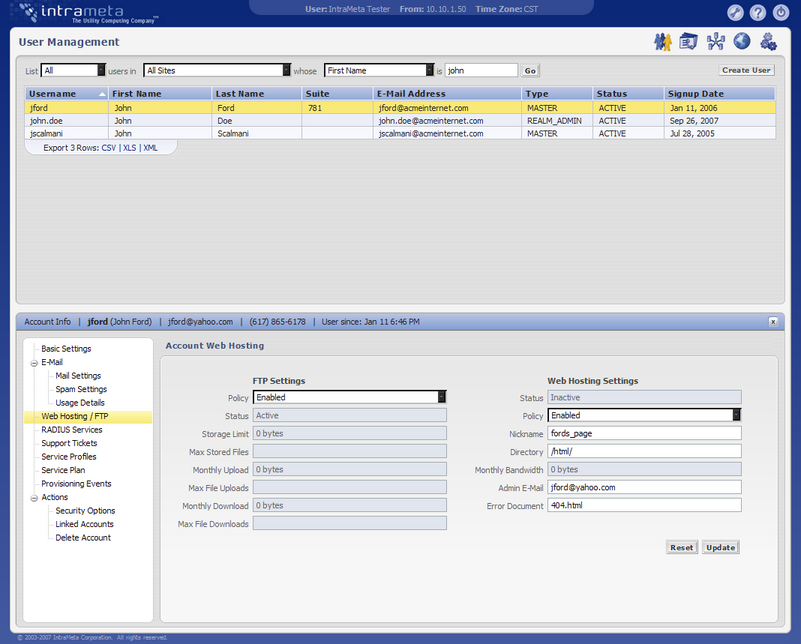Open the gears configuration module icon
Viewport: 801px width, 644px height.
click(x=768, y=42)
